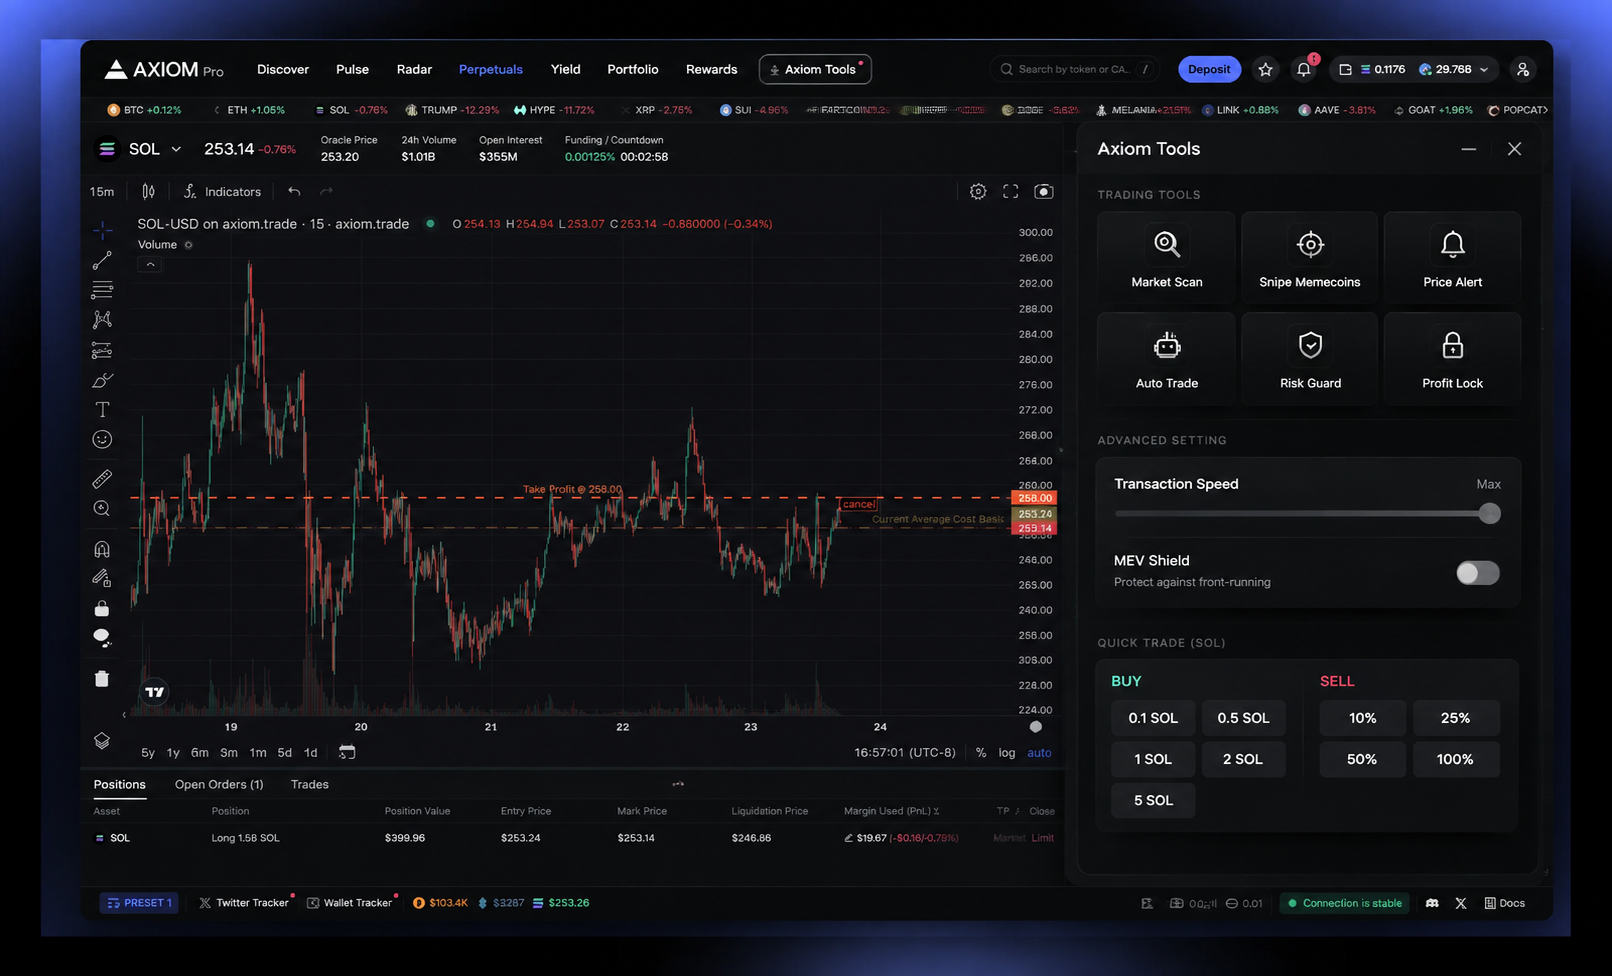
Task: Select the ruler measure tool
Action: pos(102,479)
